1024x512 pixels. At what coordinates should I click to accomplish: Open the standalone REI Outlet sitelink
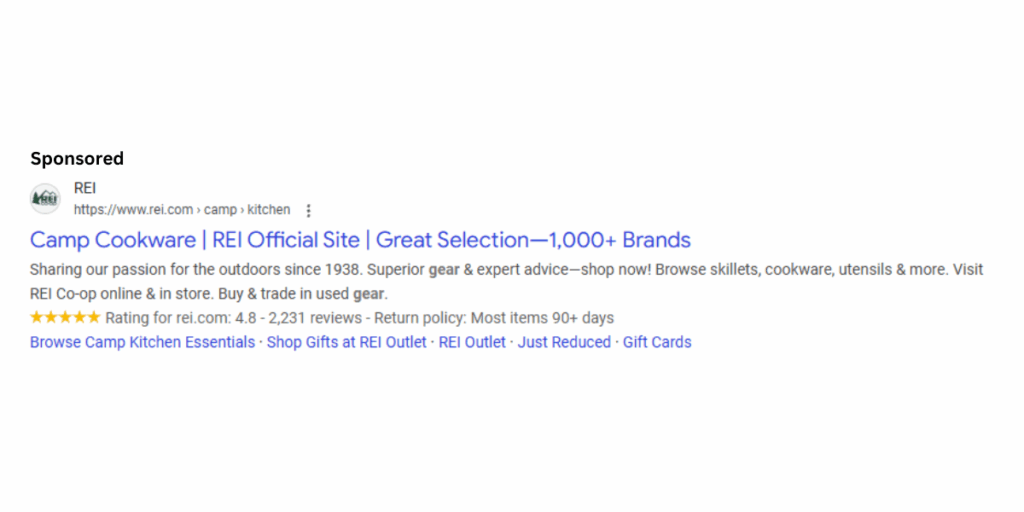point(472,342)
